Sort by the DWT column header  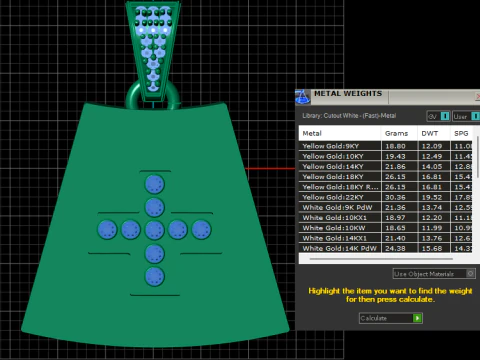[x=434, y=133]
